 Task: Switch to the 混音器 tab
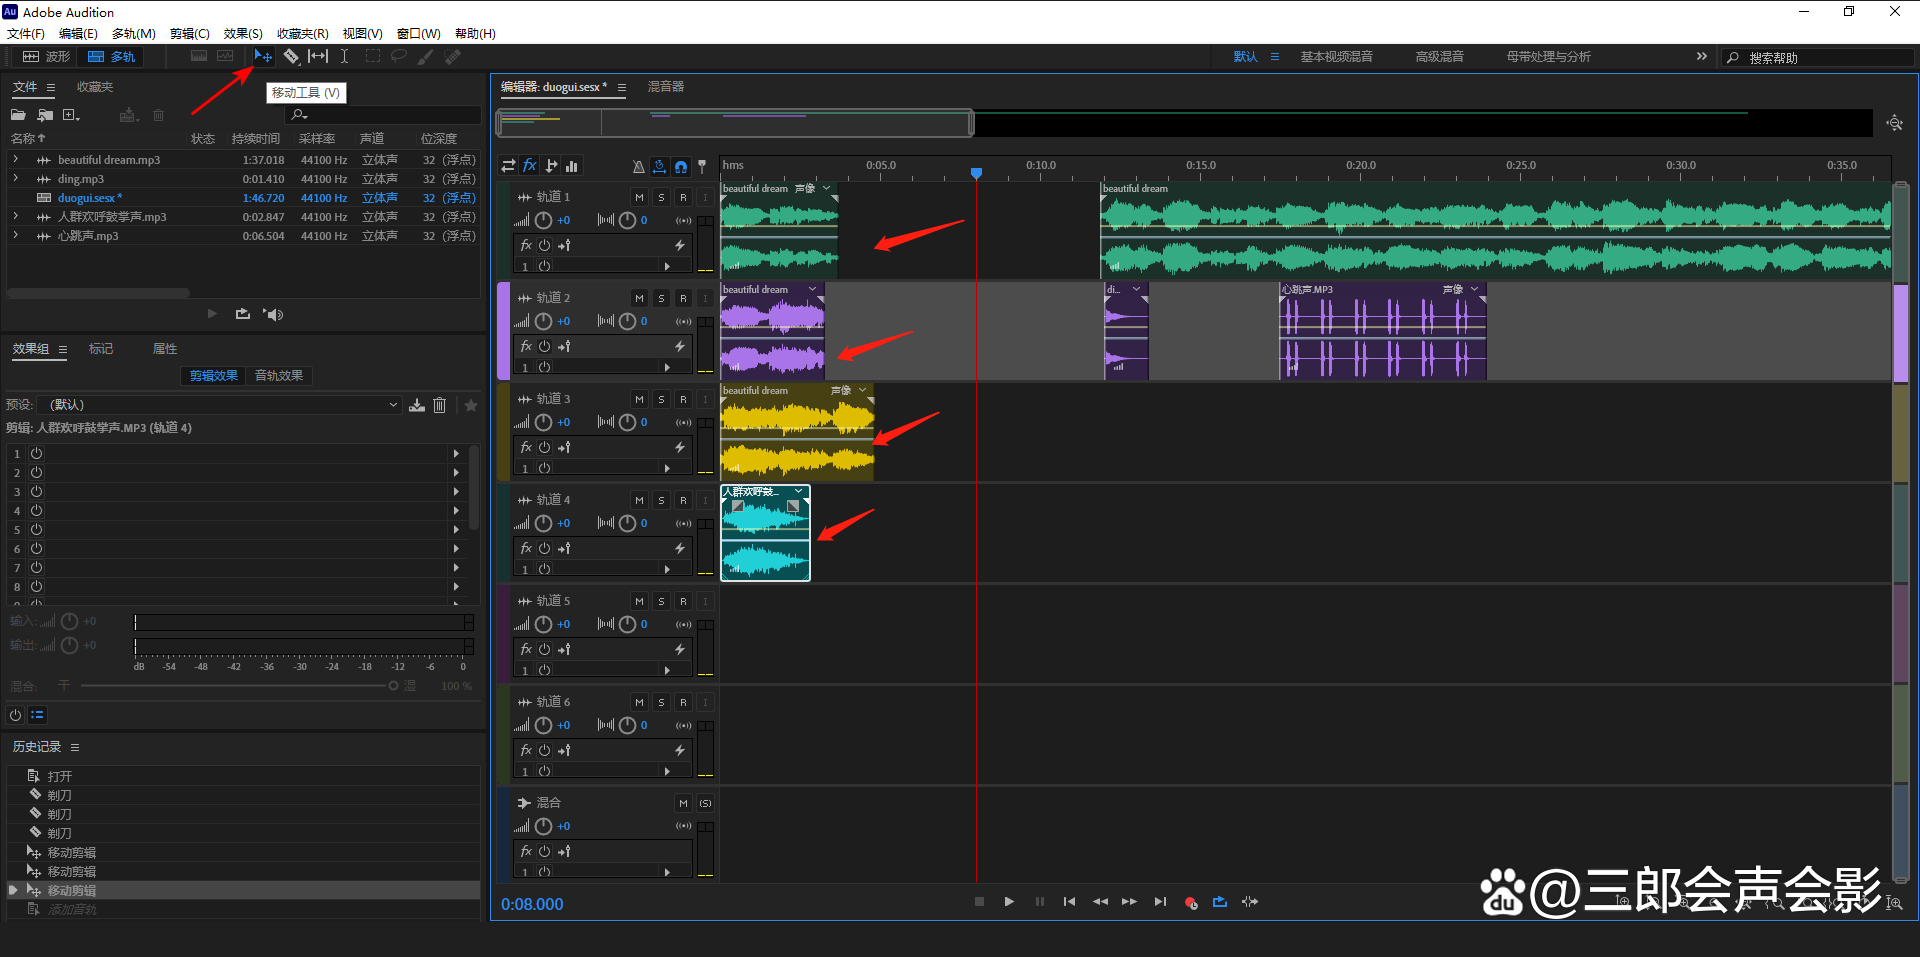[x=666, y=87]
